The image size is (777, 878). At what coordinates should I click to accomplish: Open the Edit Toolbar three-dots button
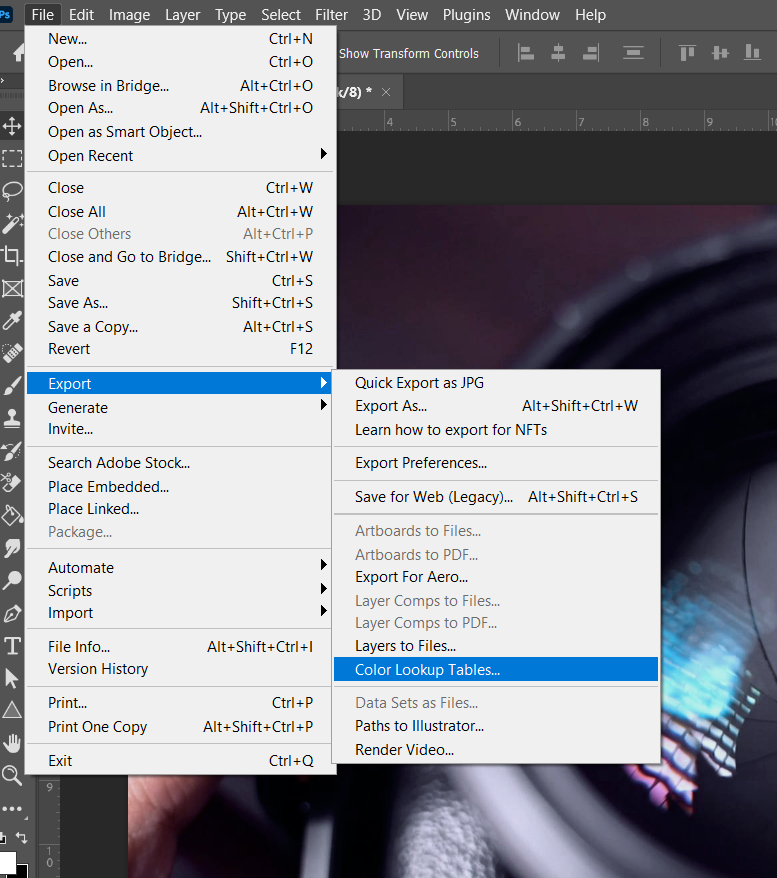click(x=12, y=809)
